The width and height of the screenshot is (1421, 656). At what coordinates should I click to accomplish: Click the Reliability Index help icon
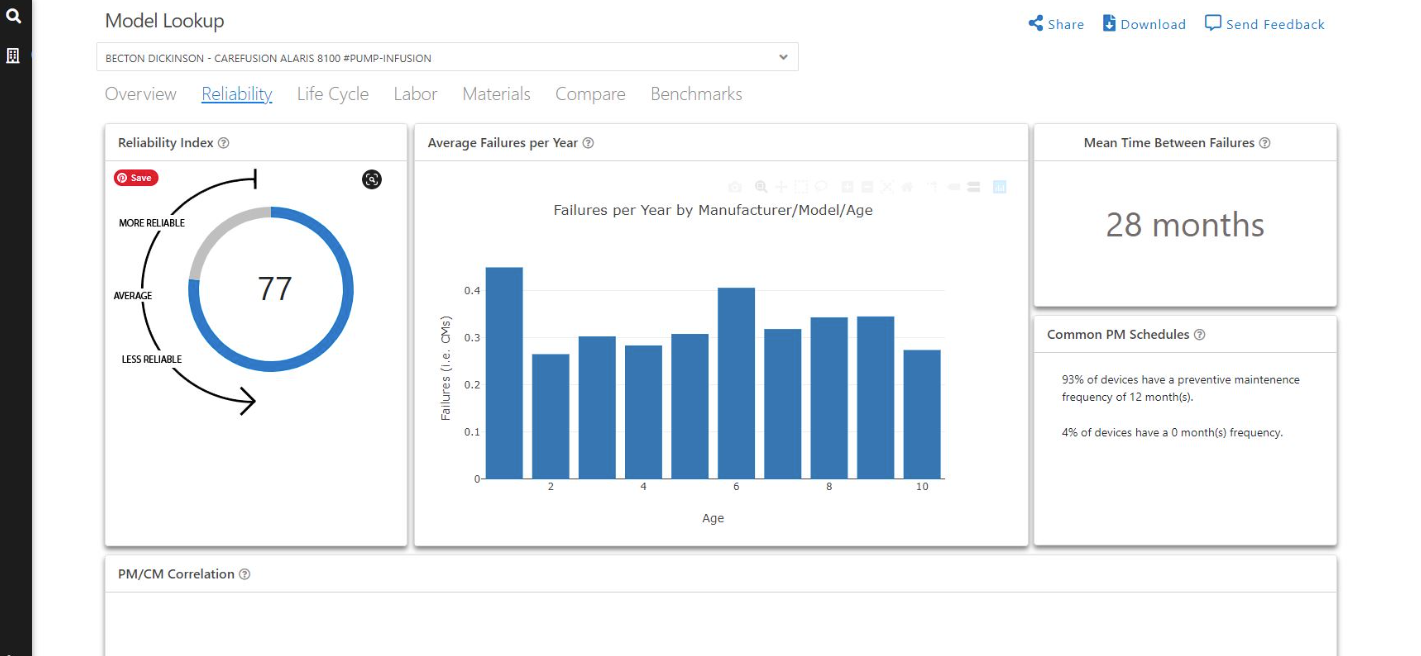coord(224,143)
